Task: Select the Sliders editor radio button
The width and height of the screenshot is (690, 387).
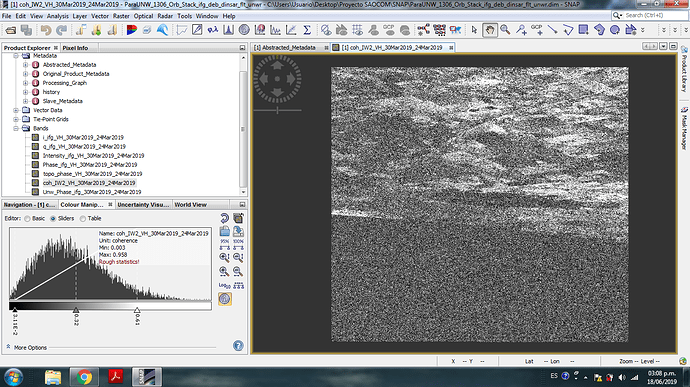Action: [x=53, y=219]
